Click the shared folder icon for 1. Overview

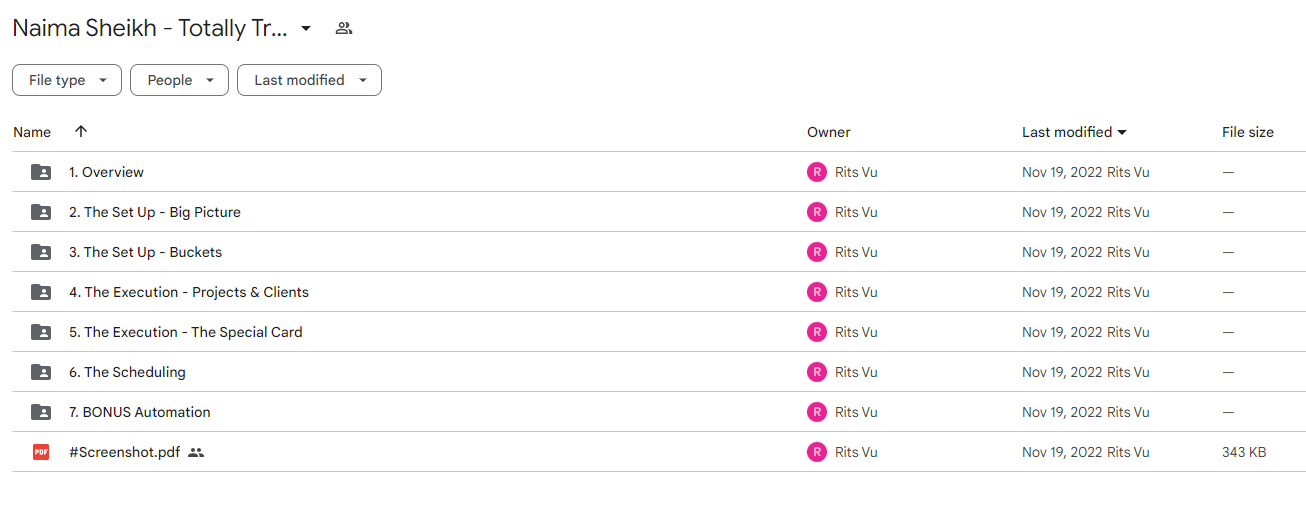[41, 172]
